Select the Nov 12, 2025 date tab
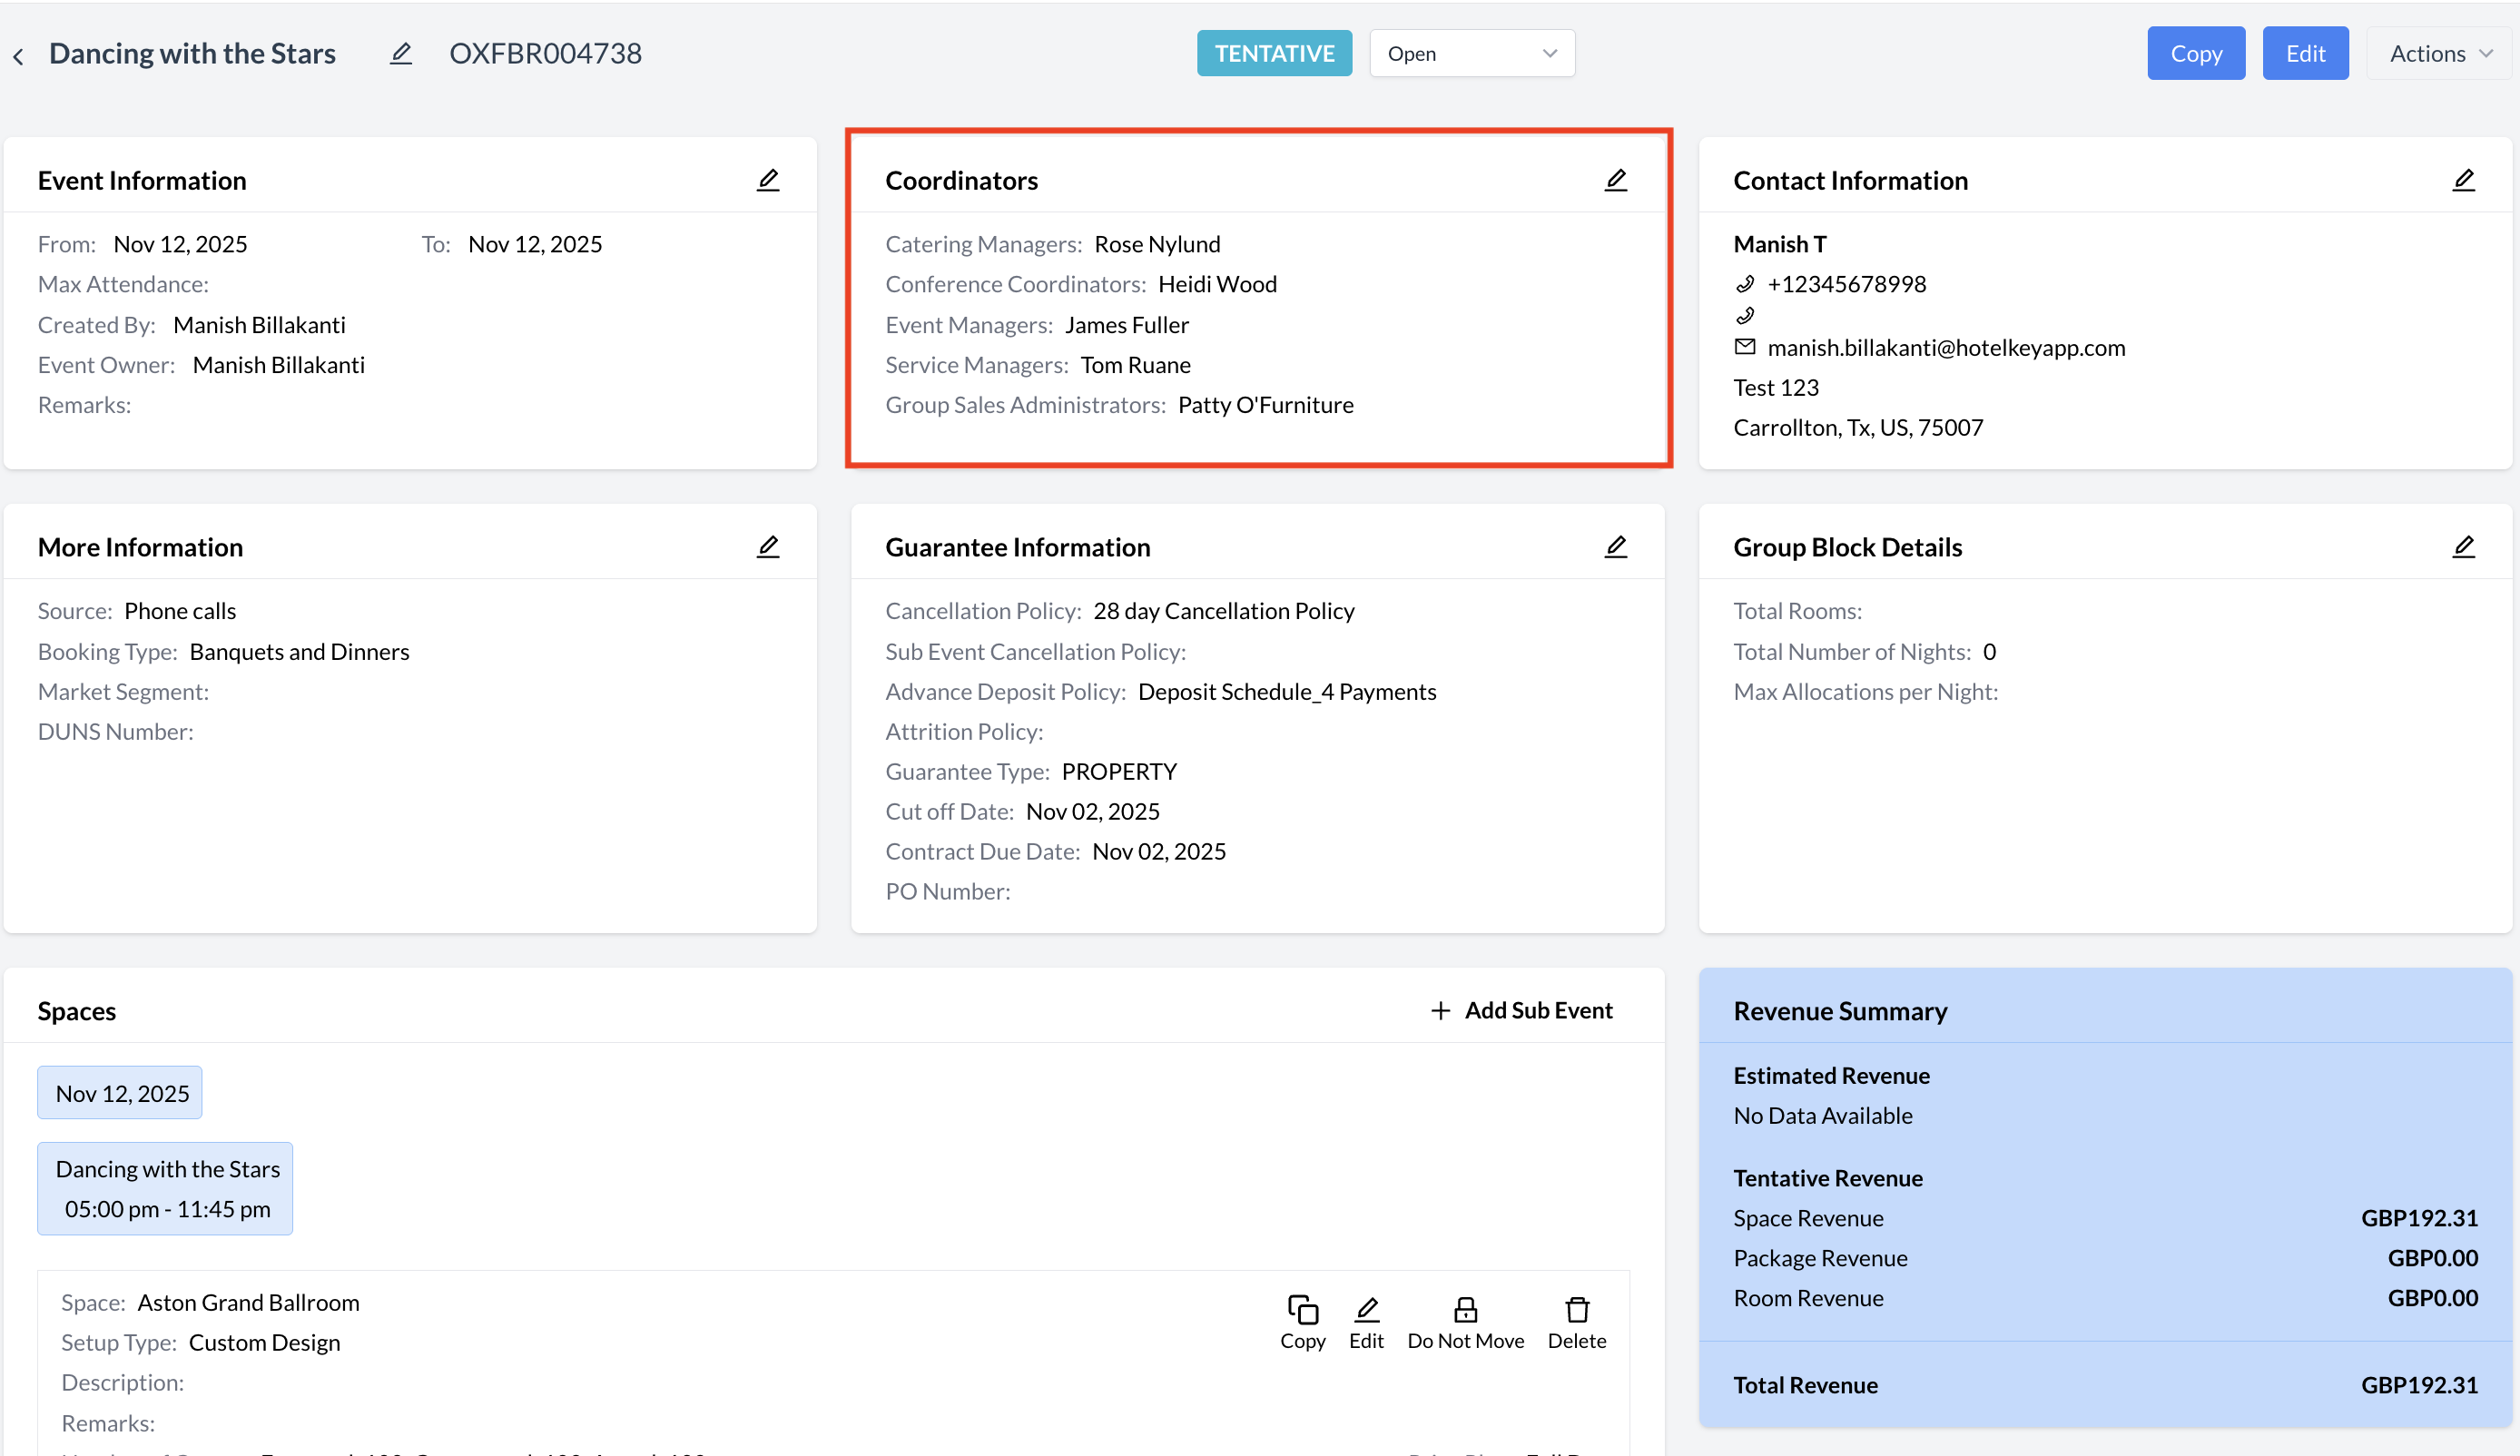Viewport: 2520px width, 1456px height. (x=121, y=1093)
